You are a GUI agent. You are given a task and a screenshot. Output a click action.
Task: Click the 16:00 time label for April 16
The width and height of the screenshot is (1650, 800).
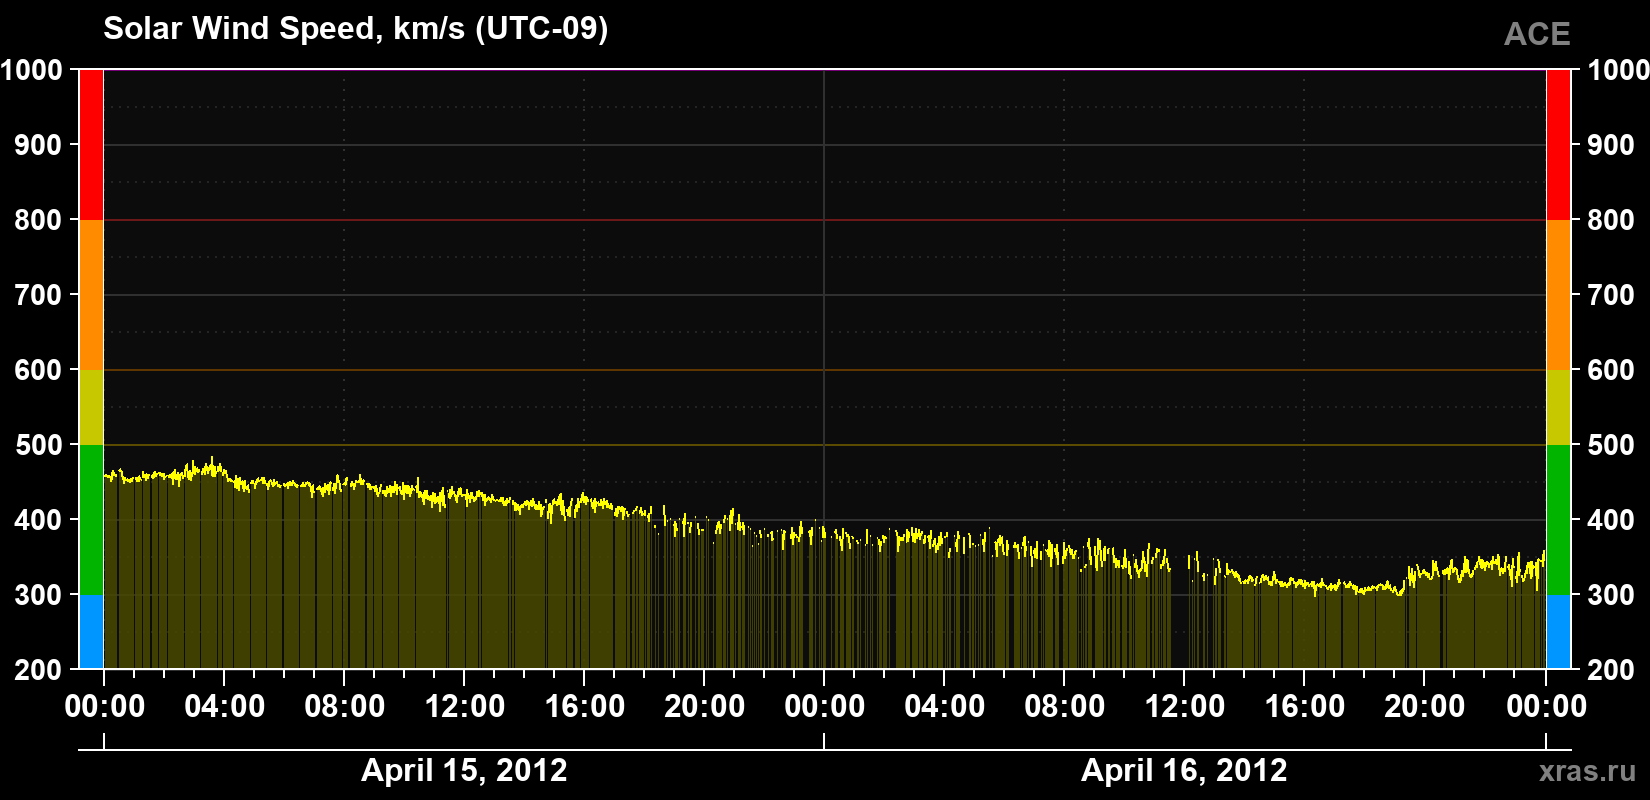coord(1304,707)
